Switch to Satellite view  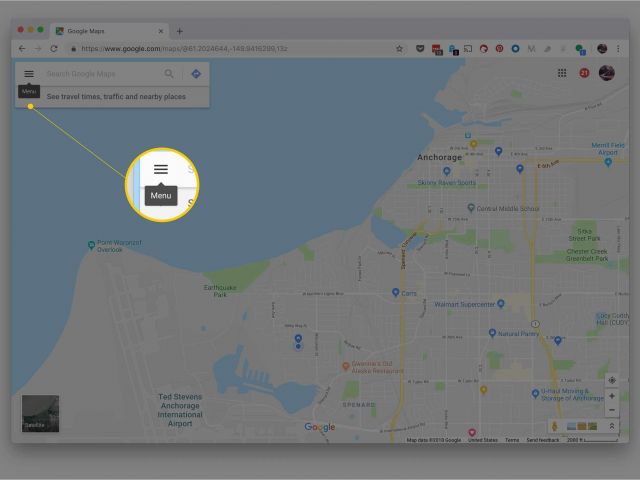(40, 414)
